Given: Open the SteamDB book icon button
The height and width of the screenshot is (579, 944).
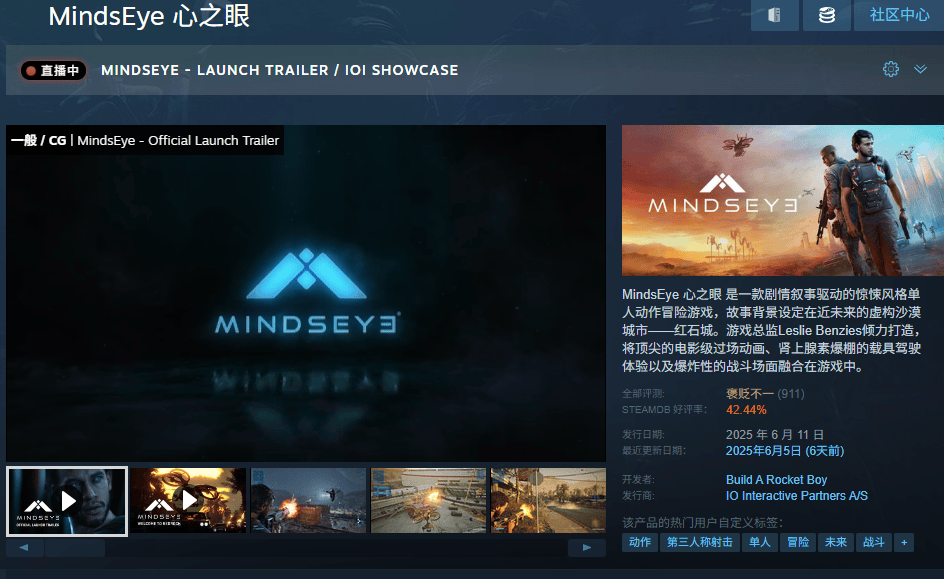Looking at the screenshot, I should tap(774, 15).
